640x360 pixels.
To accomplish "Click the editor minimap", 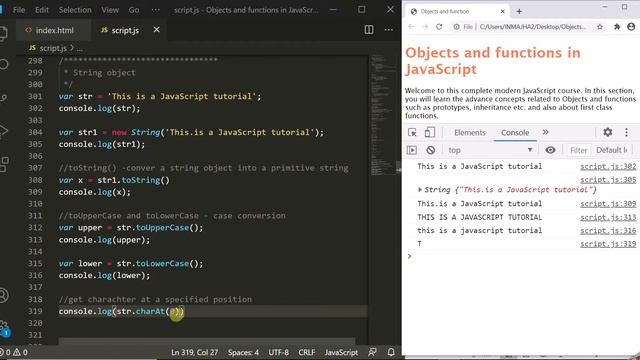I will point(382,114).
